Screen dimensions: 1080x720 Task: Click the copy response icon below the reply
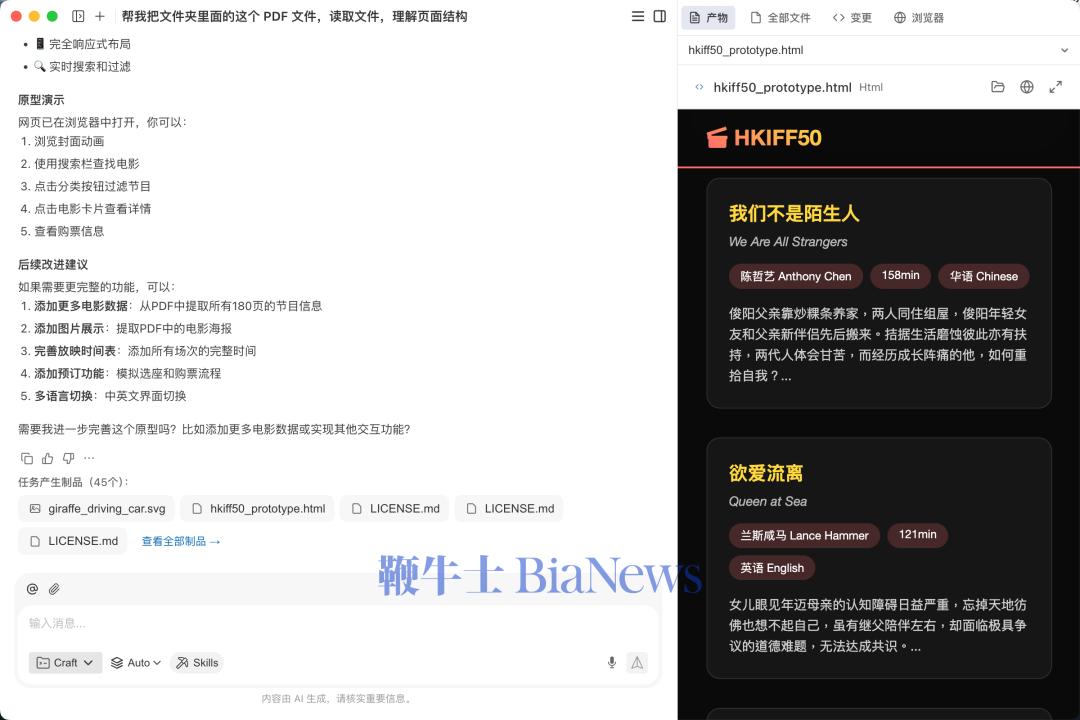click(x=28, y=458)
